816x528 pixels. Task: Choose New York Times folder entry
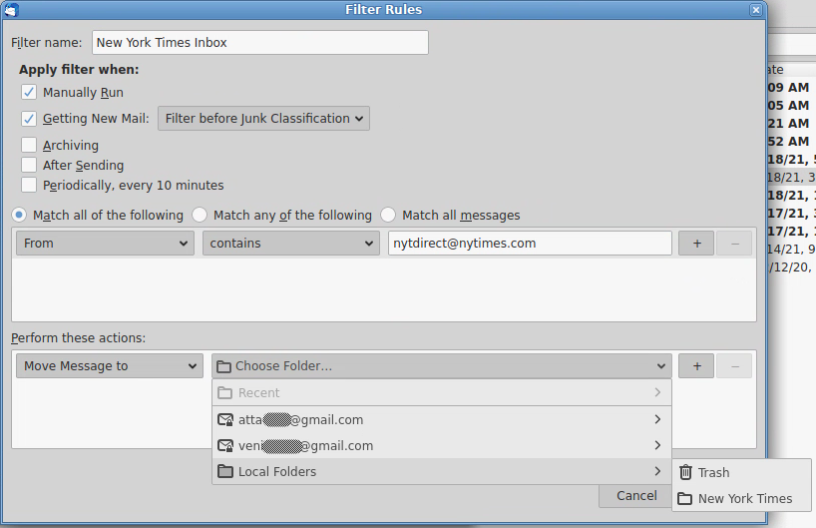[x=742, y=498]
